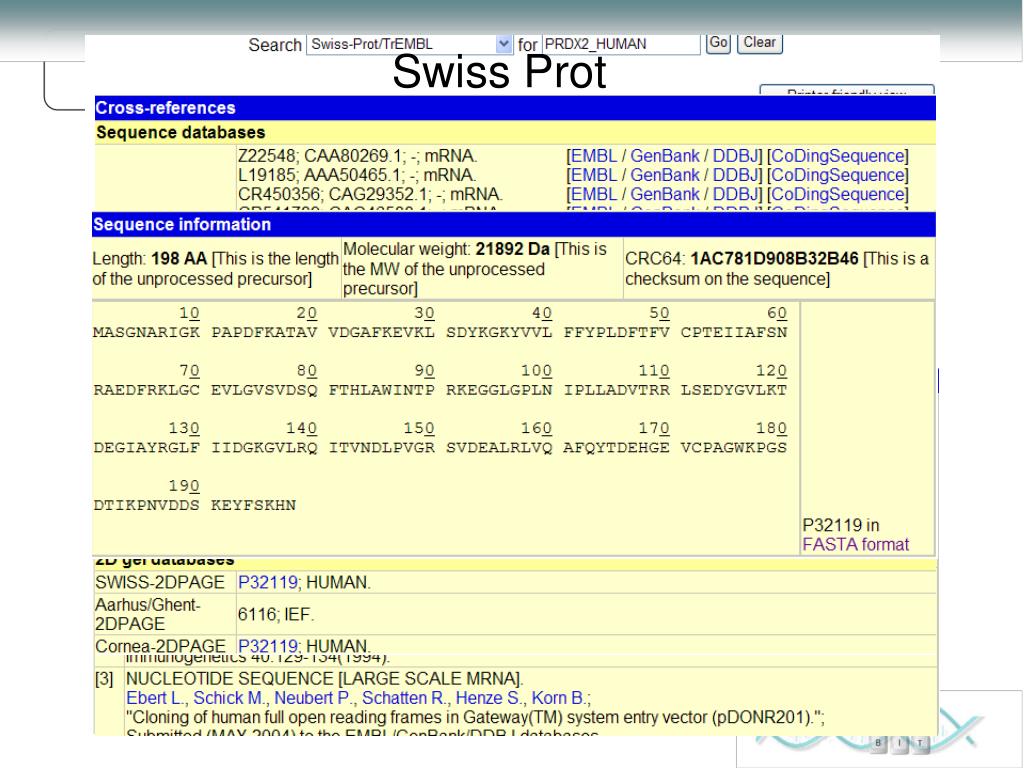Click the PRDX2_HUMAN search input field

[621, 44]
